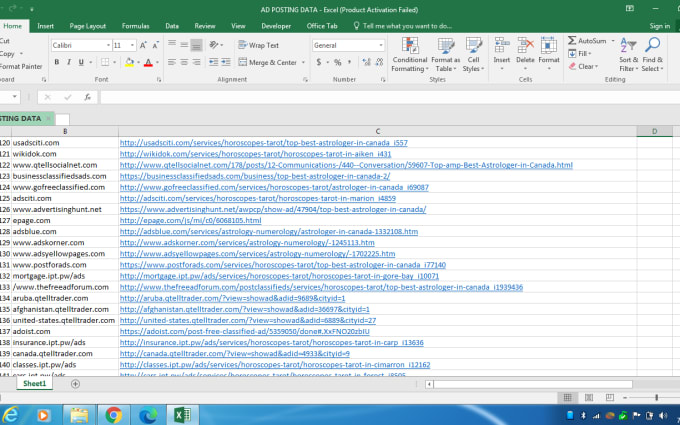
Task: Increase indent
Action: [x=226, y=62]
